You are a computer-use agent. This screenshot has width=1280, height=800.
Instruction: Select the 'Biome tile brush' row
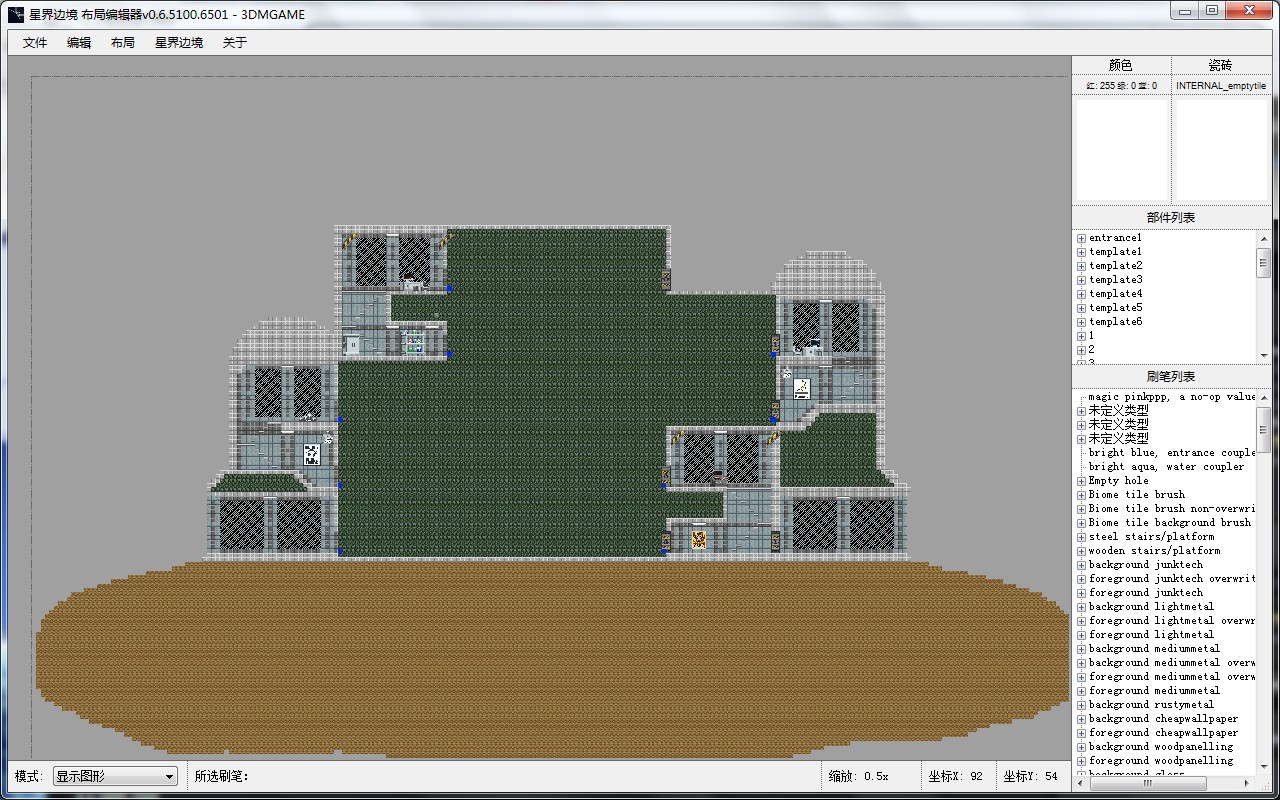(x=1137, y=495)
